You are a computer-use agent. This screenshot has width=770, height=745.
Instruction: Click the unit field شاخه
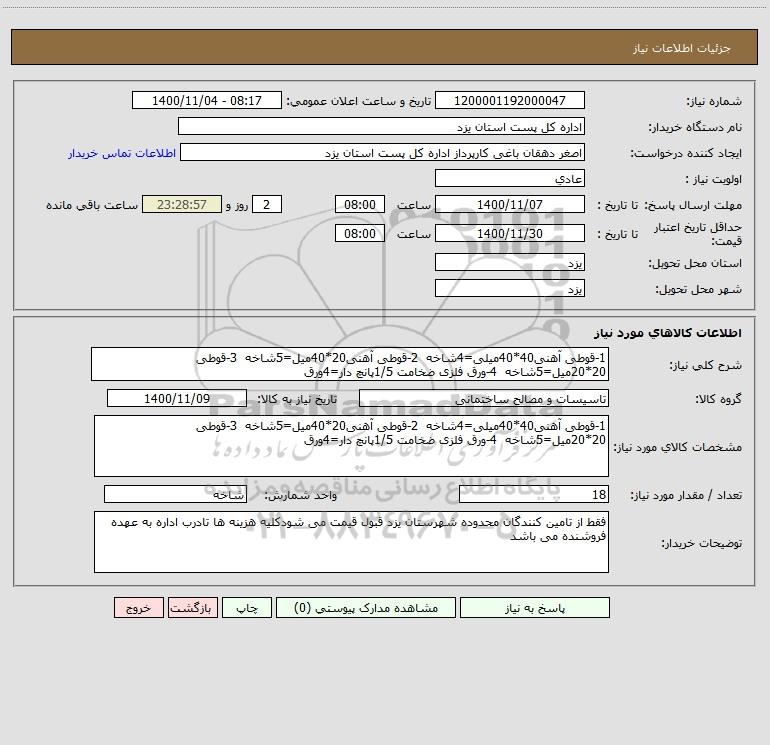click(175, 494)
